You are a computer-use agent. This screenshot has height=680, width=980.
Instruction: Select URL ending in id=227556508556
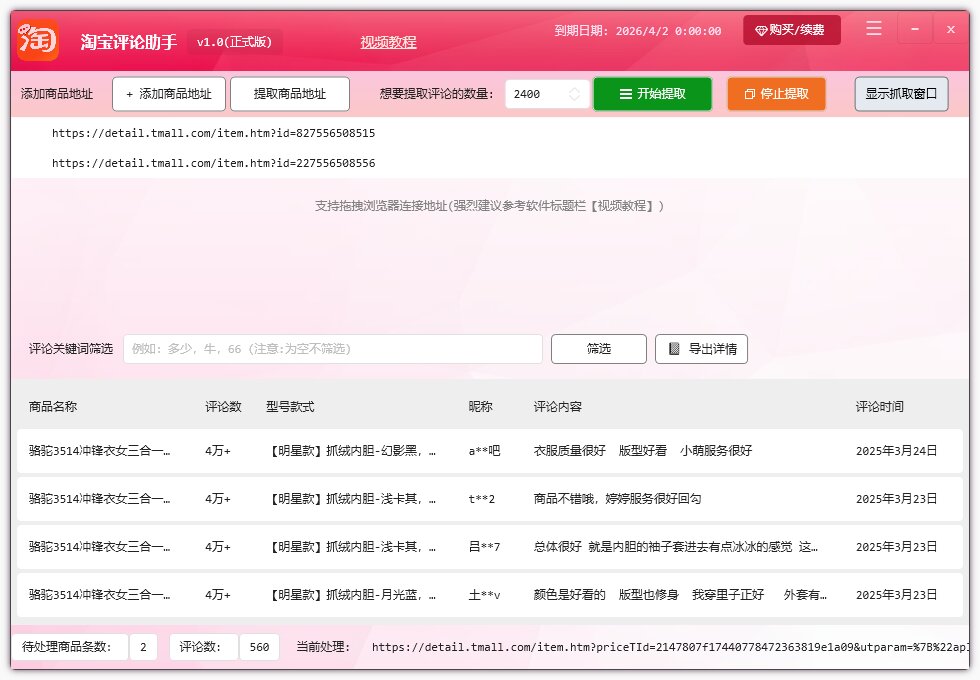214,163
